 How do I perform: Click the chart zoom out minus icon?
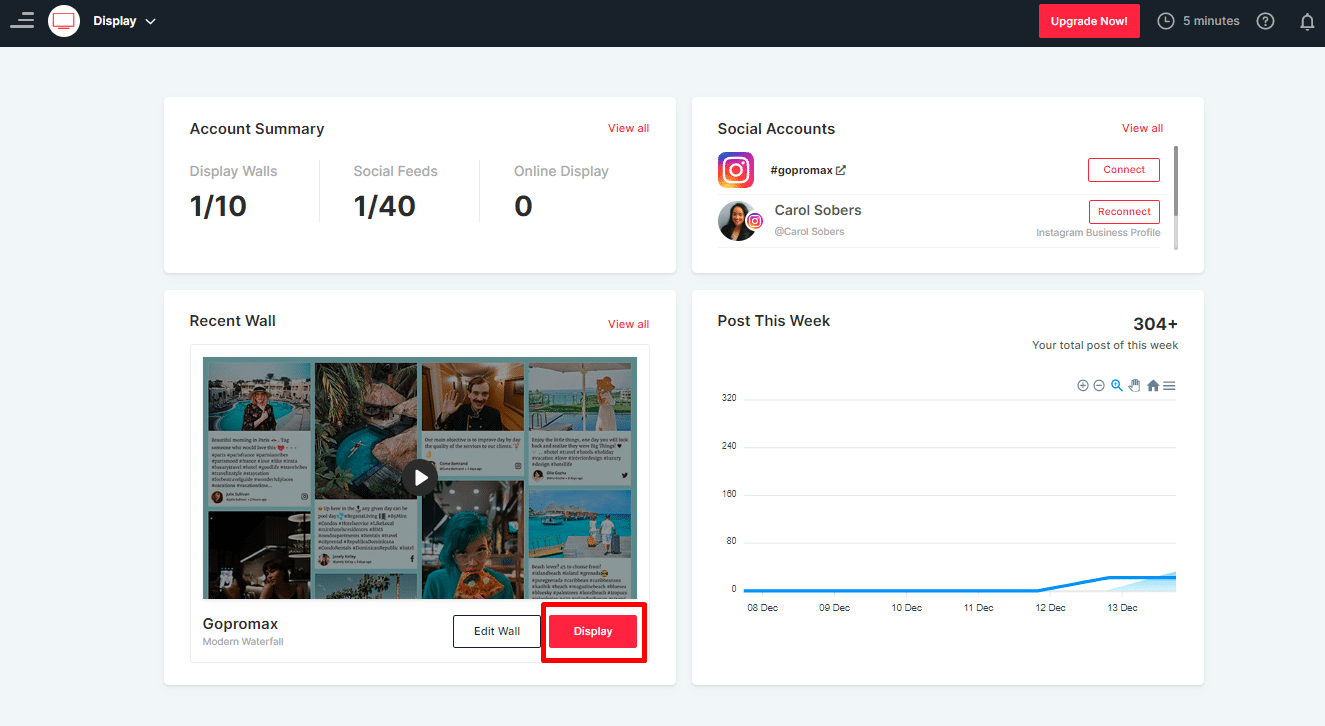1099,386
